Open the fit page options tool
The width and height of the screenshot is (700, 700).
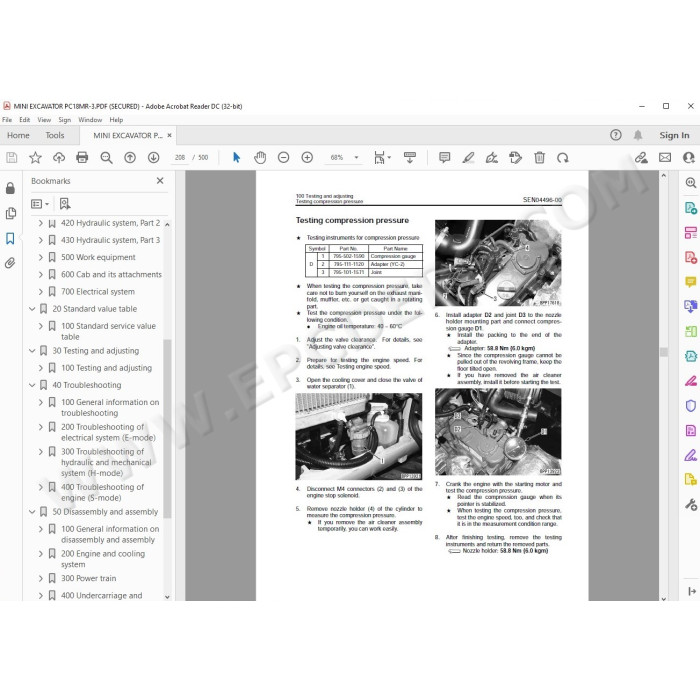(382, 158)
